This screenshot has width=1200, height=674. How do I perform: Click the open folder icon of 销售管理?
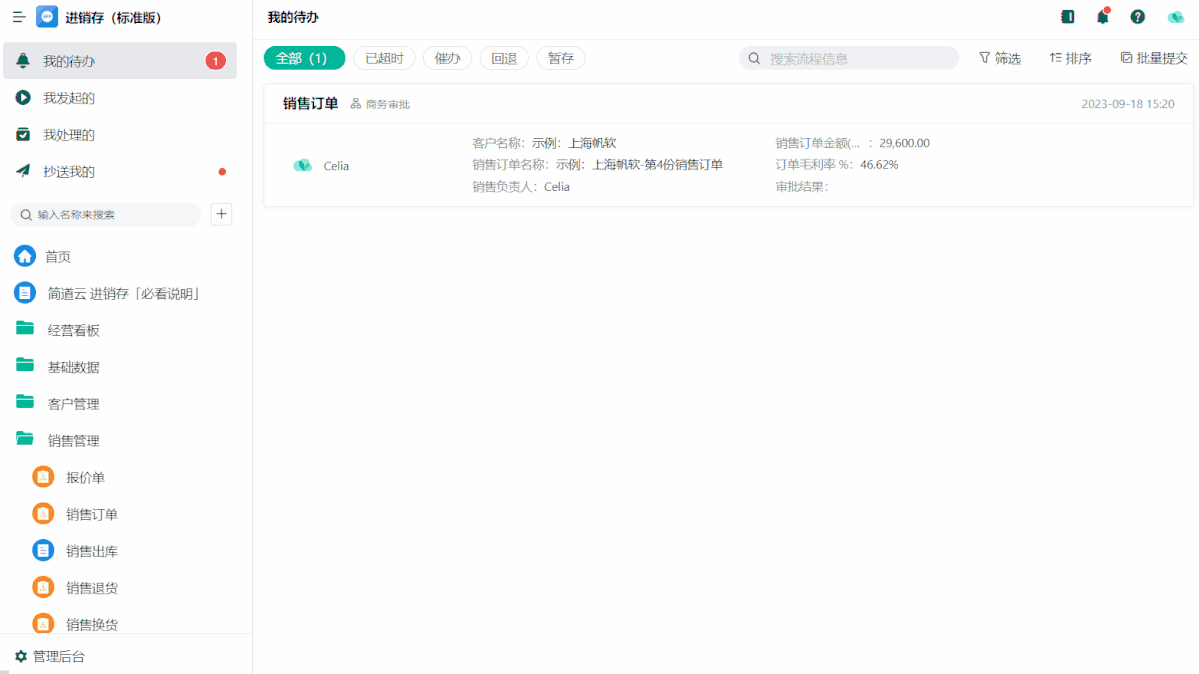tap(25, 439)
